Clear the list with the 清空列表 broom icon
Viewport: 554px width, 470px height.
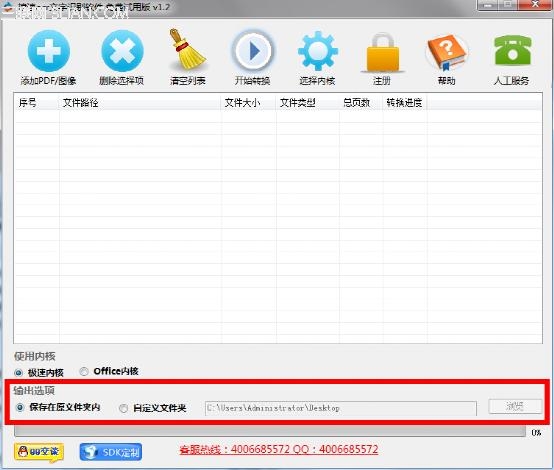187,49
